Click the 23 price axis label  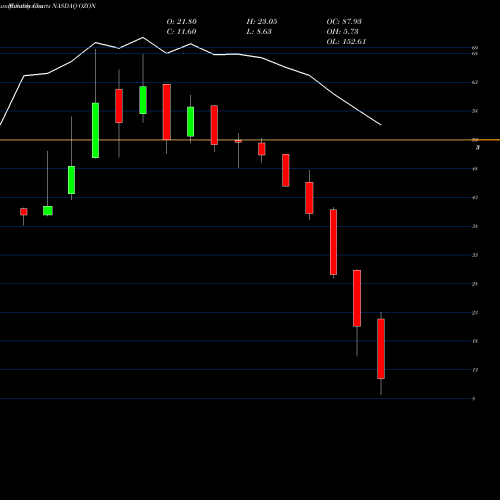475,313
